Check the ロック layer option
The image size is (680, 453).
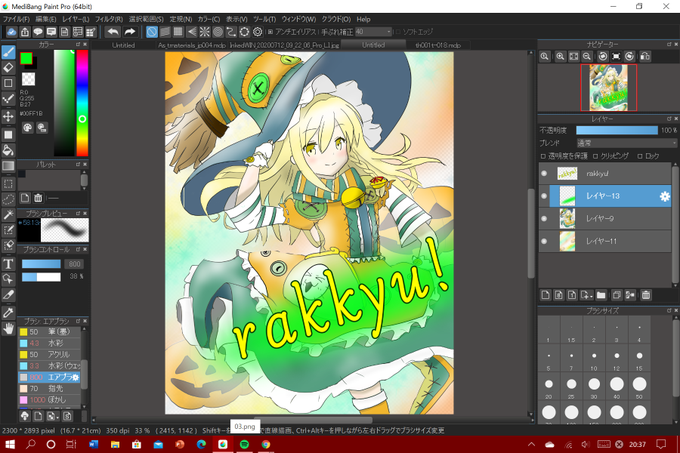pos(640,156)
